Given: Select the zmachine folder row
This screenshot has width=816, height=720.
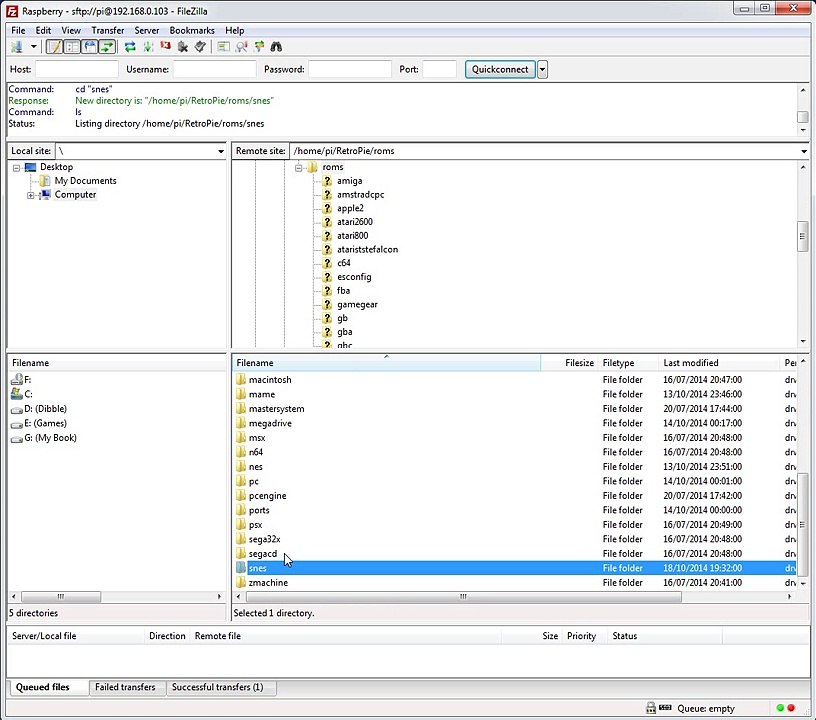Looking at the screenshot, I should click(514, 583).
